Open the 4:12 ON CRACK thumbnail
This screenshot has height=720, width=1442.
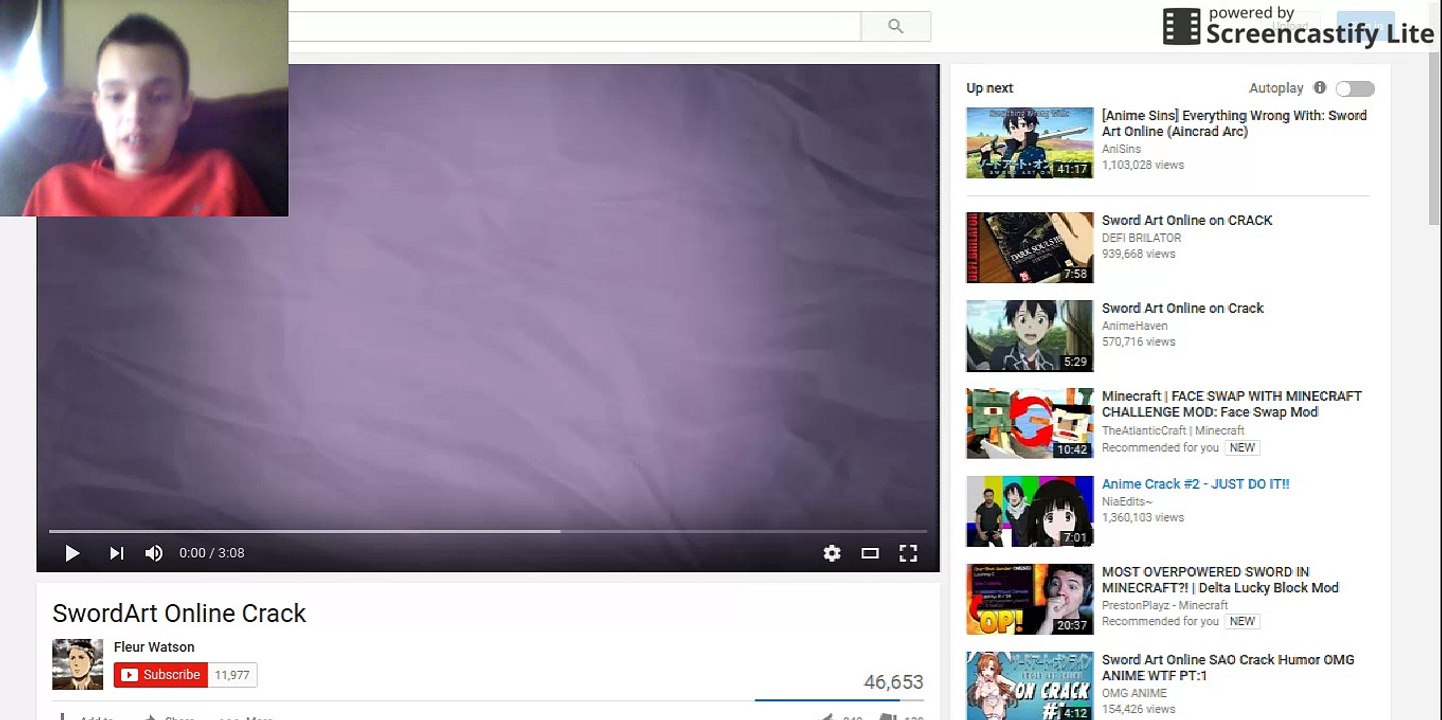1030,686
